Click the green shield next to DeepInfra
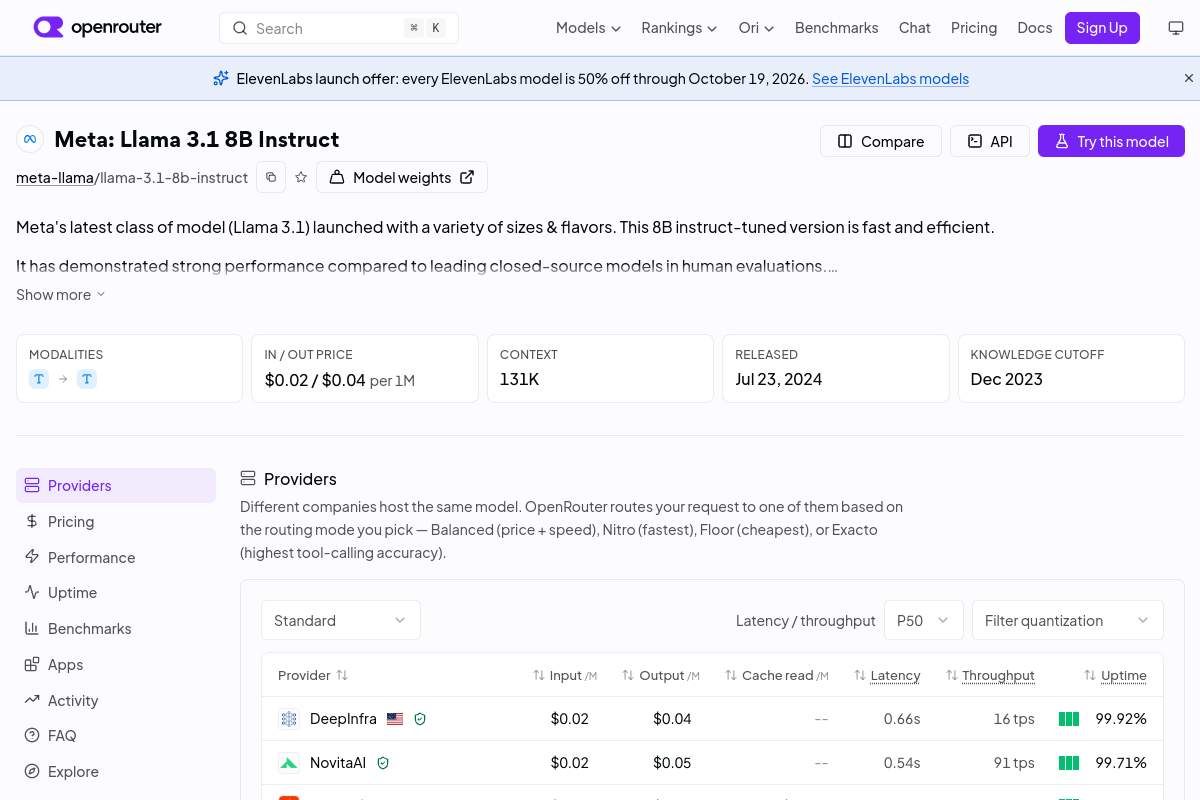The width and height of the screenshot is (1200, 800). 420,719
